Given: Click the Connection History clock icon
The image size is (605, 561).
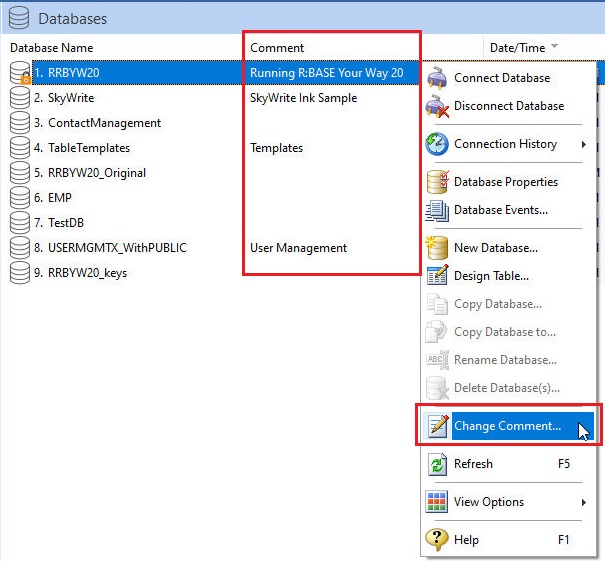Looking at the screenshot, I should (437, 144).
